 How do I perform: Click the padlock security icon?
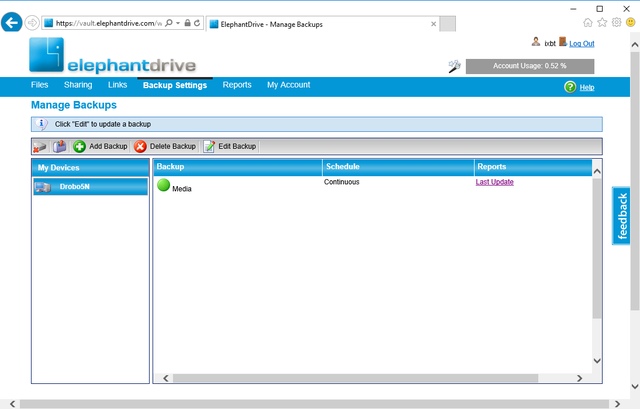187,23
